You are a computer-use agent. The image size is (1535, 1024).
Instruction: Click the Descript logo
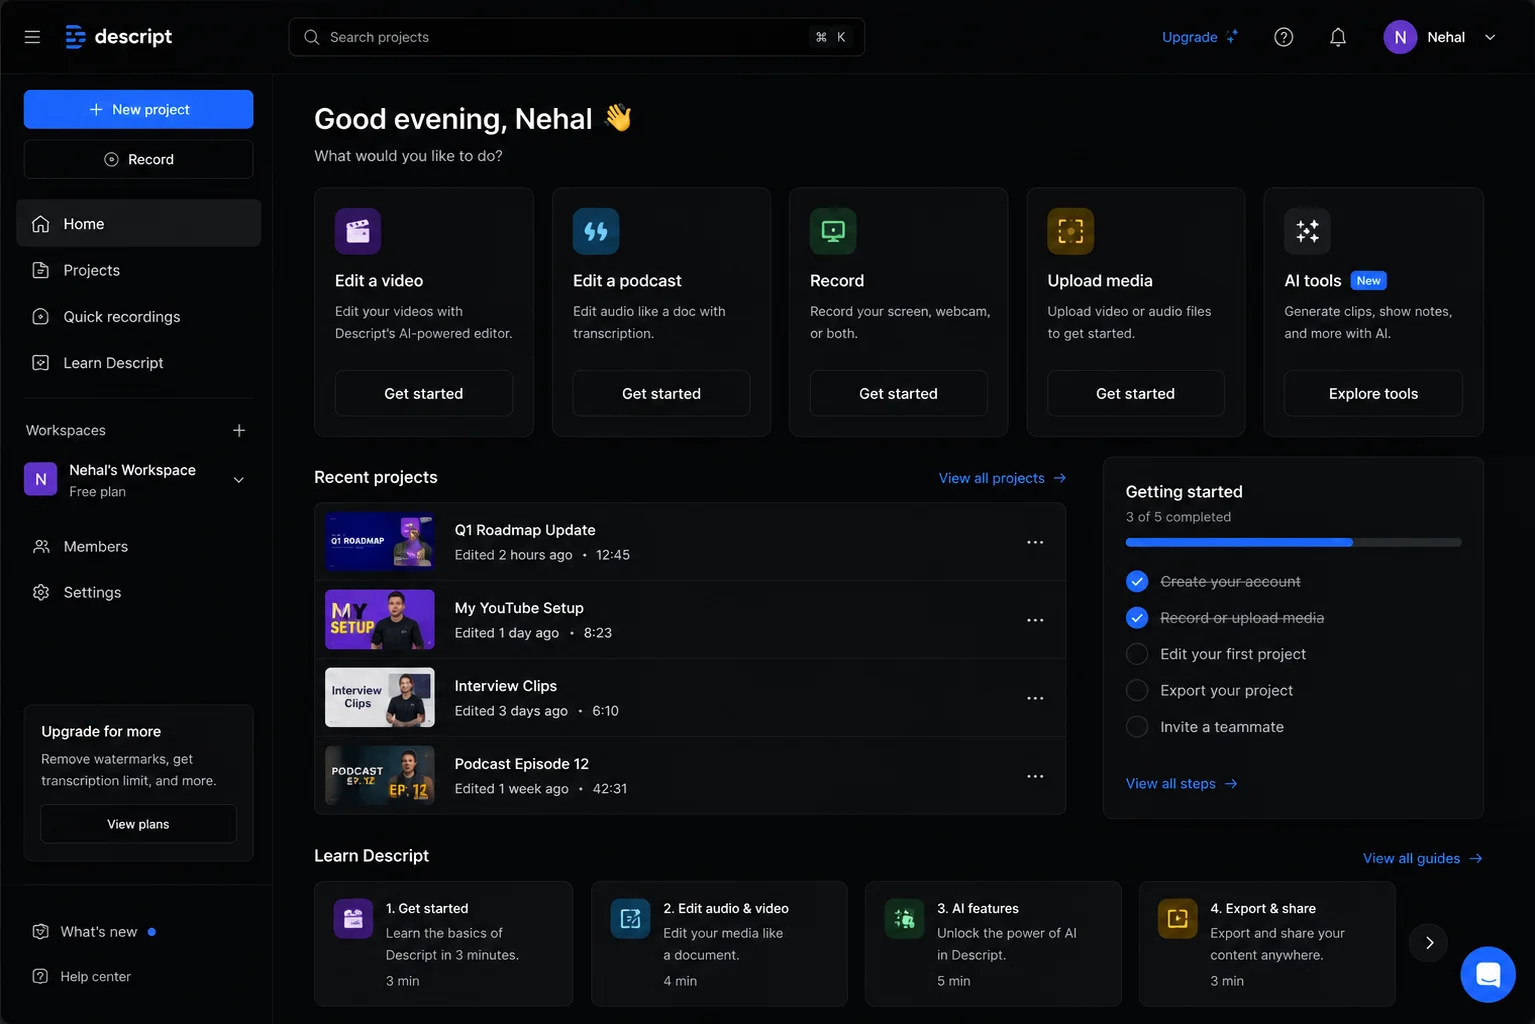pos(118,37)
